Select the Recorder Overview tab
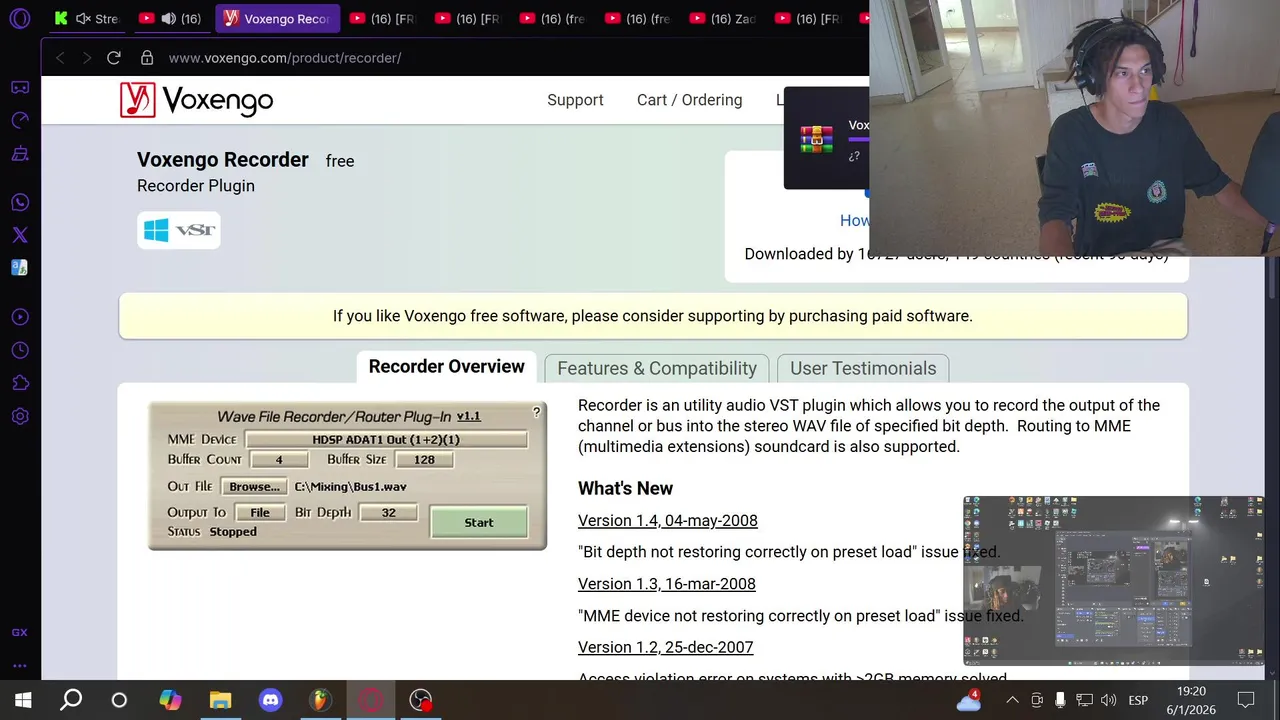1280x720 pixels. (x=446, y=367)
